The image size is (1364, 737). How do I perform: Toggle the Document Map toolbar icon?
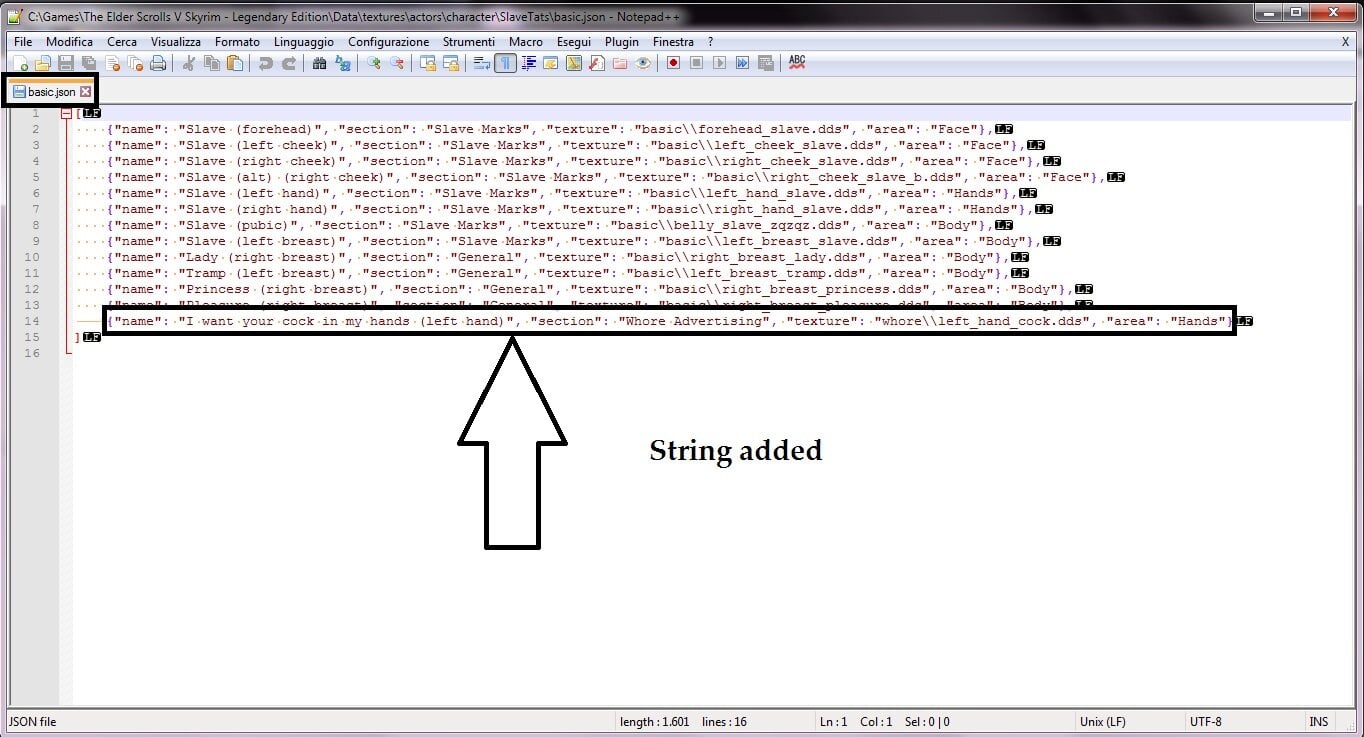coord(574,63)
